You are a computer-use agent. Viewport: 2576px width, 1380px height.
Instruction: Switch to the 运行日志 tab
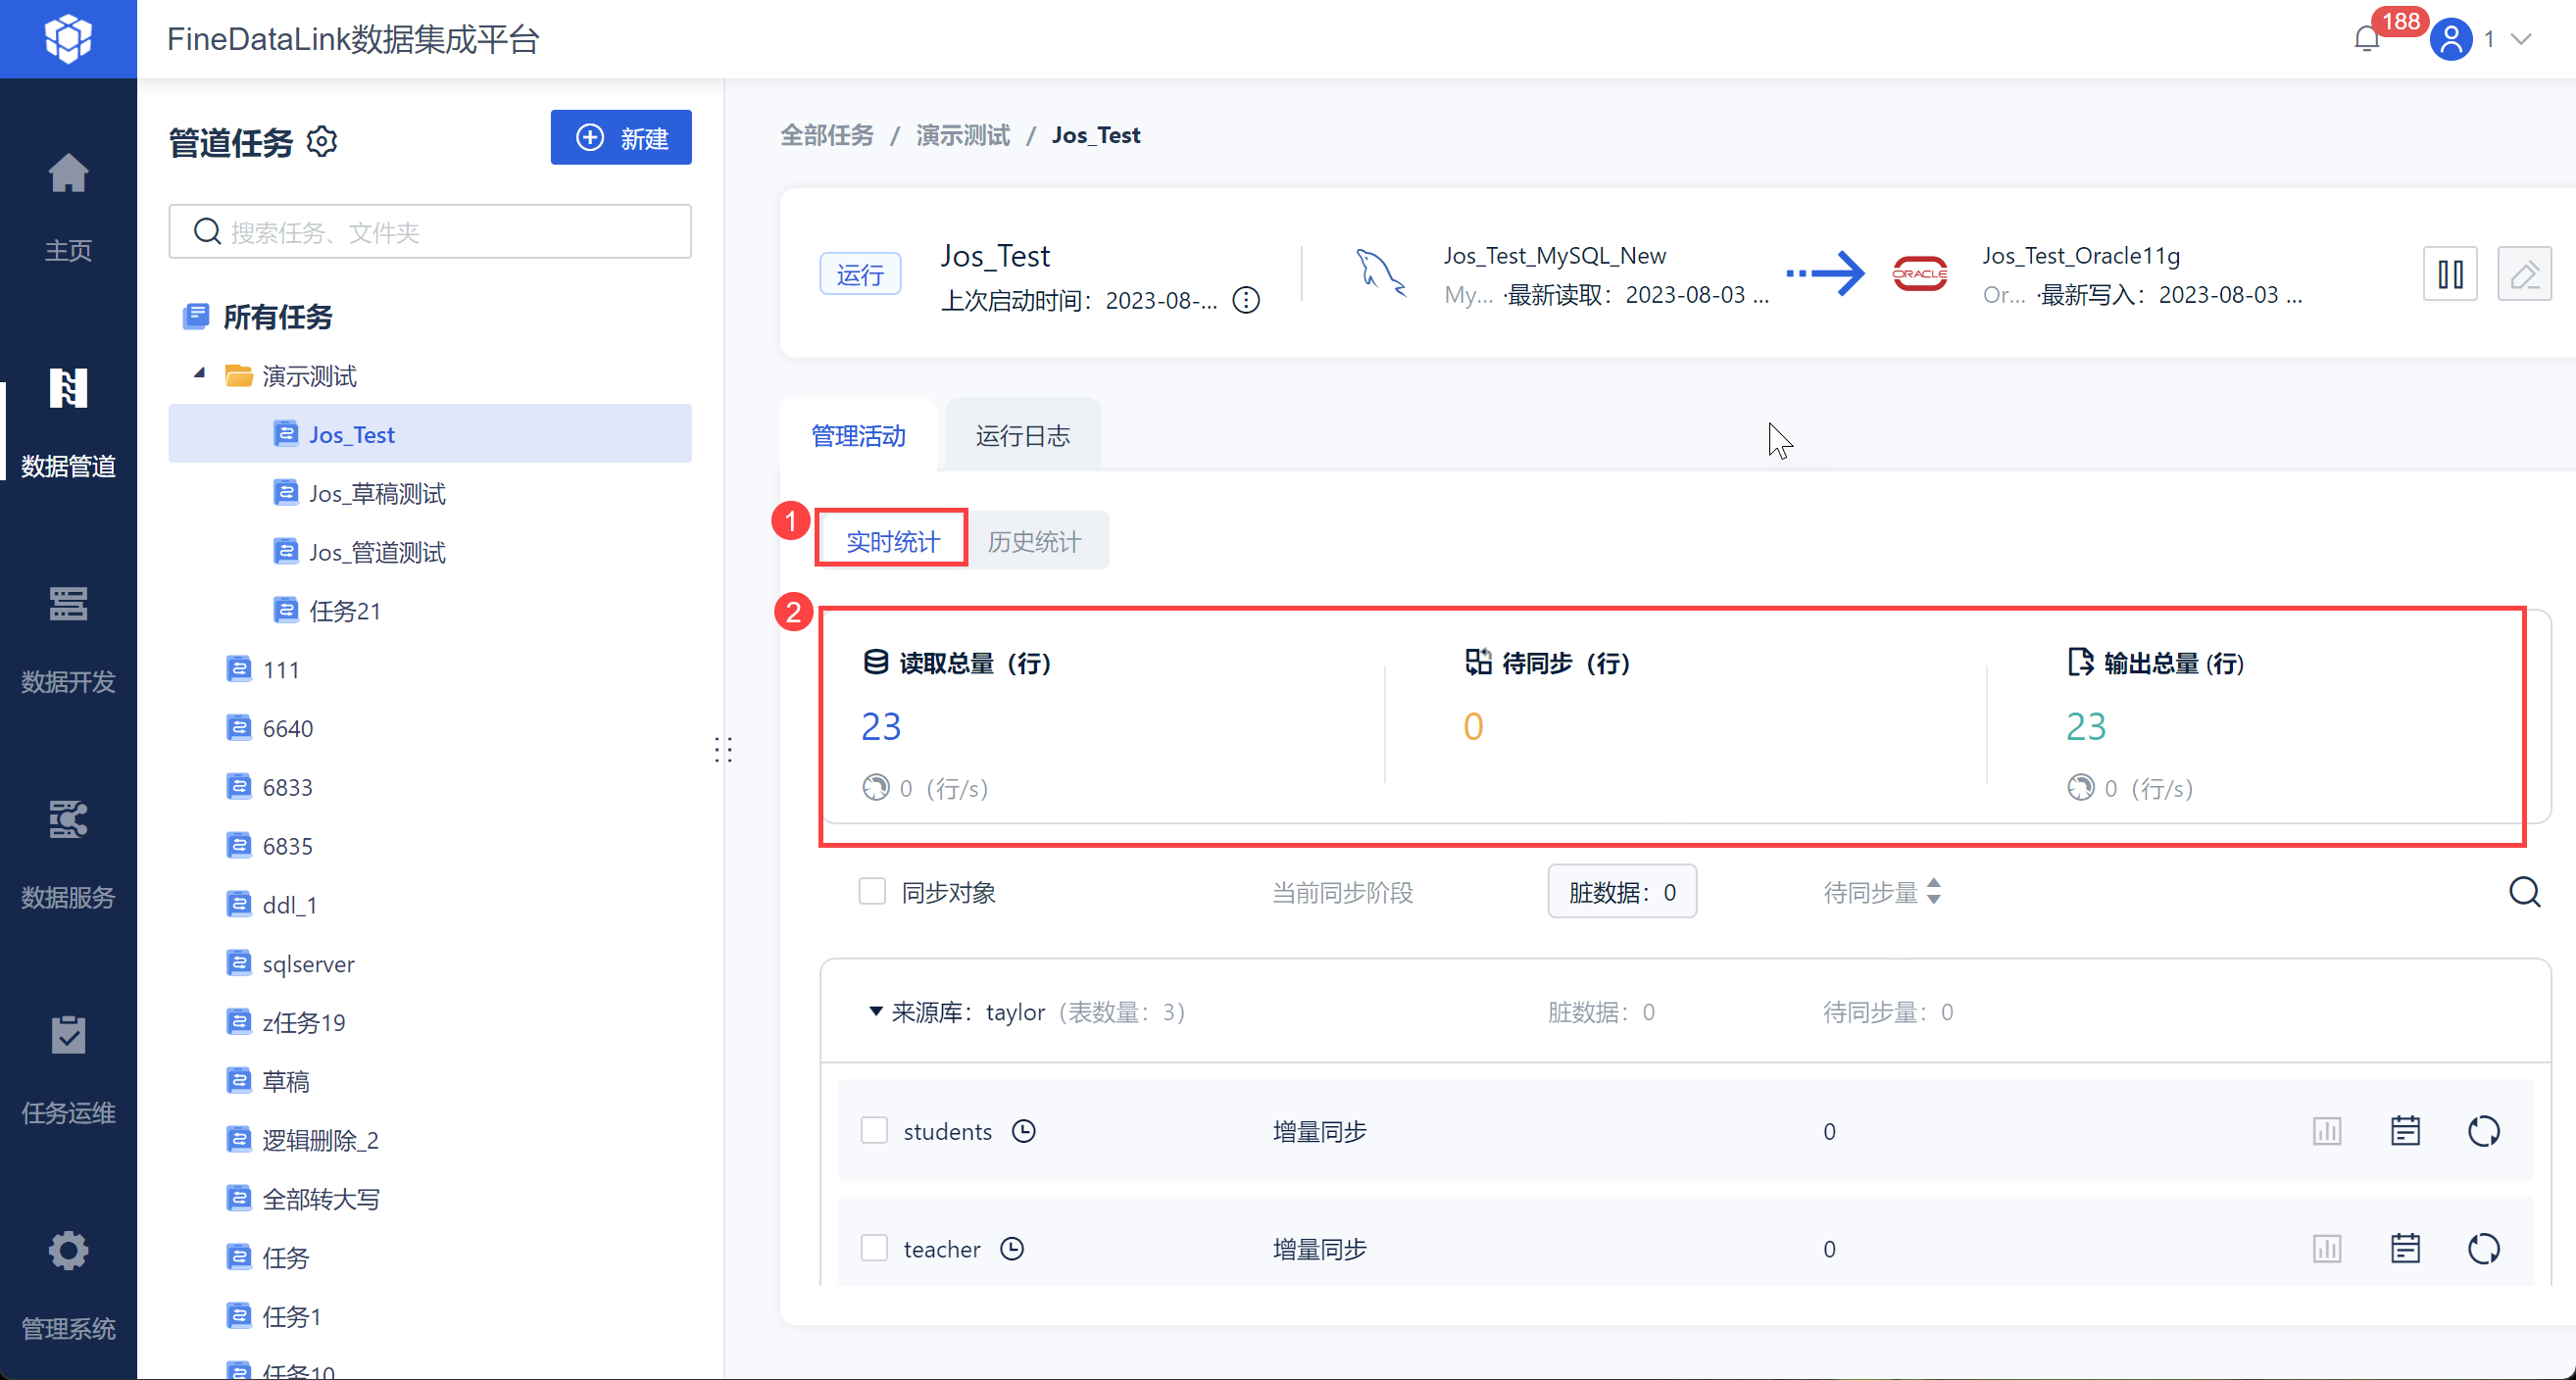pos(1022,436)
